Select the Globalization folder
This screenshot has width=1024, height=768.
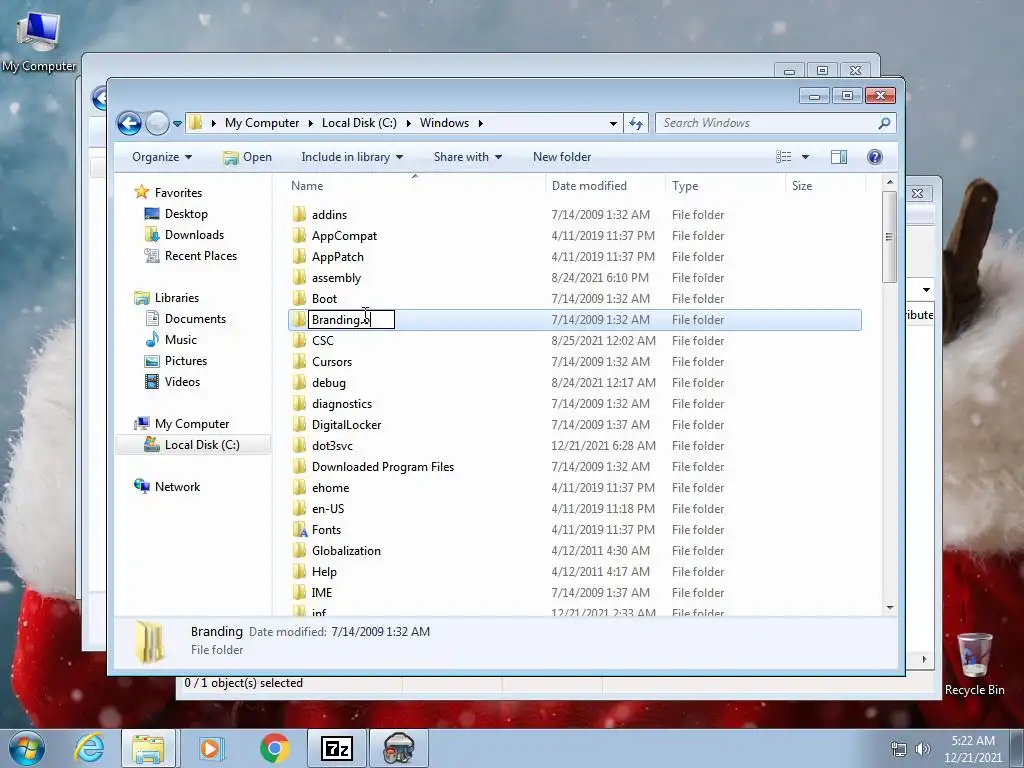click(346, 551)
